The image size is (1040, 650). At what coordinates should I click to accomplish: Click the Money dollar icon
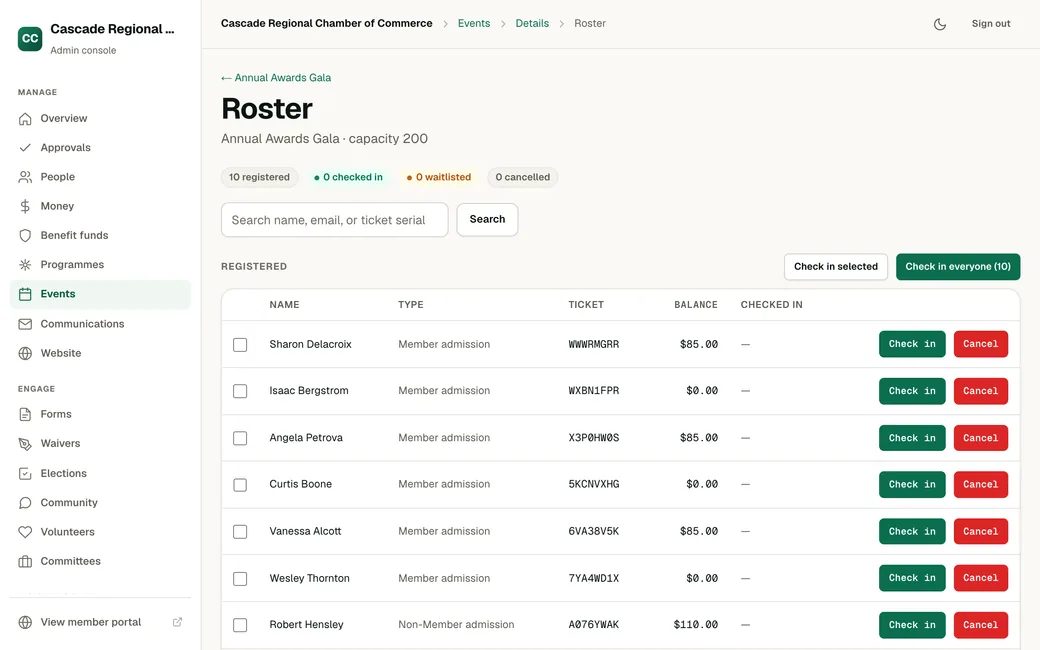25,206
